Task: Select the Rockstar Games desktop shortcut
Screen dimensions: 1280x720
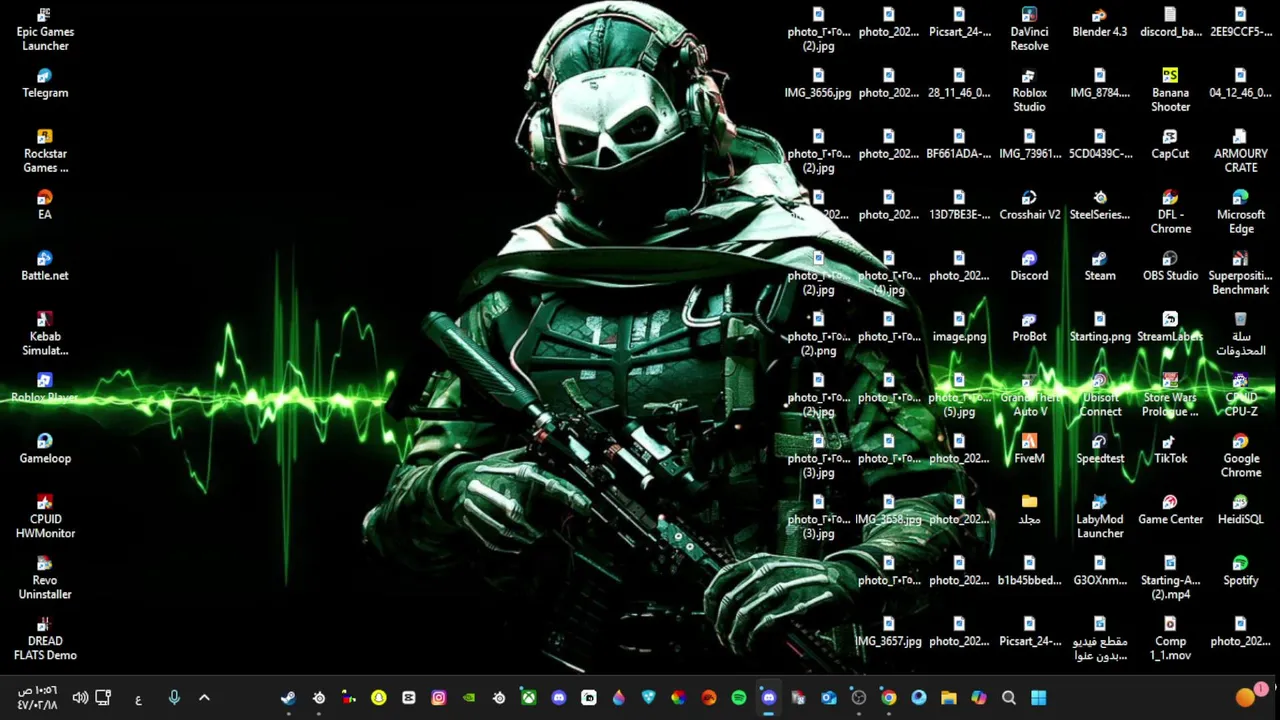Action: point(45,152)
